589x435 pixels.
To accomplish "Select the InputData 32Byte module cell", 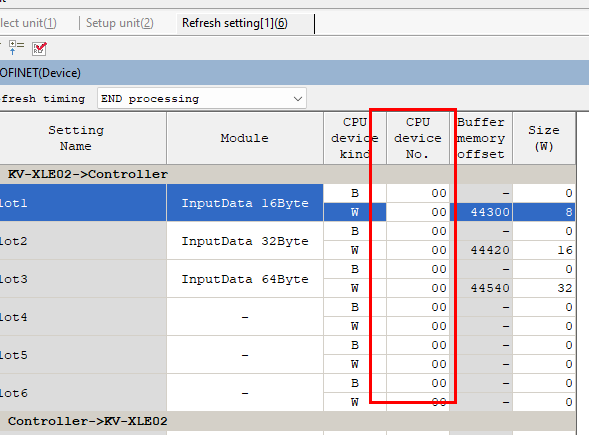I will point(245,241).
